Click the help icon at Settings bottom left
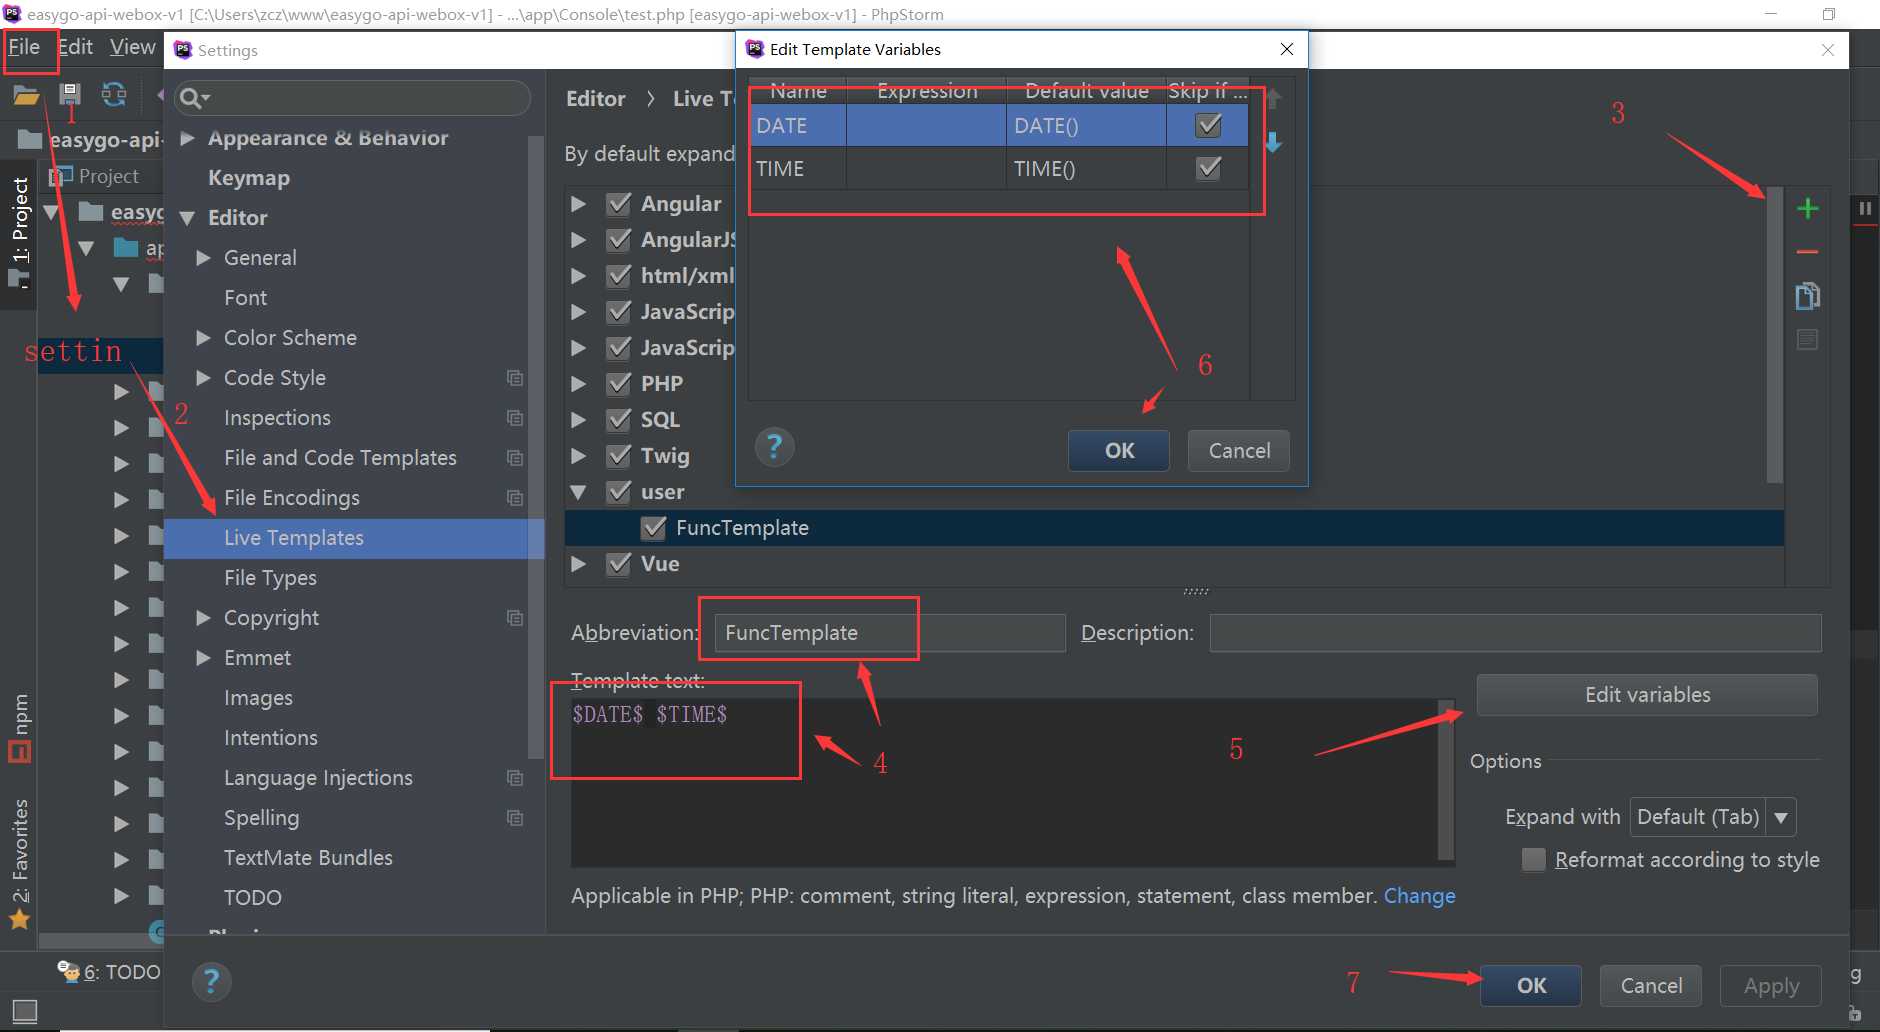Screen dimensions: 1880x1032 point(211,982)
